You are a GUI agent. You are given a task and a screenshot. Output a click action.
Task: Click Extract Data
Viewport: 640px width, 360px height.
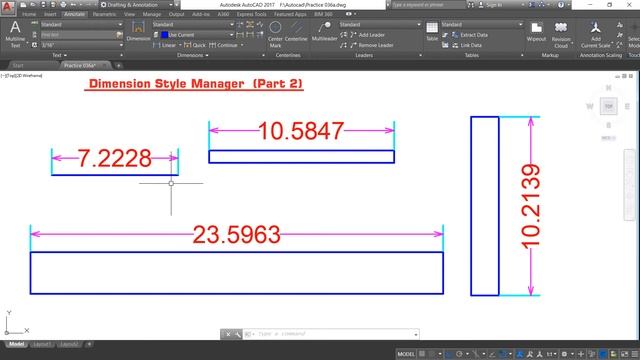pos(469,35)
